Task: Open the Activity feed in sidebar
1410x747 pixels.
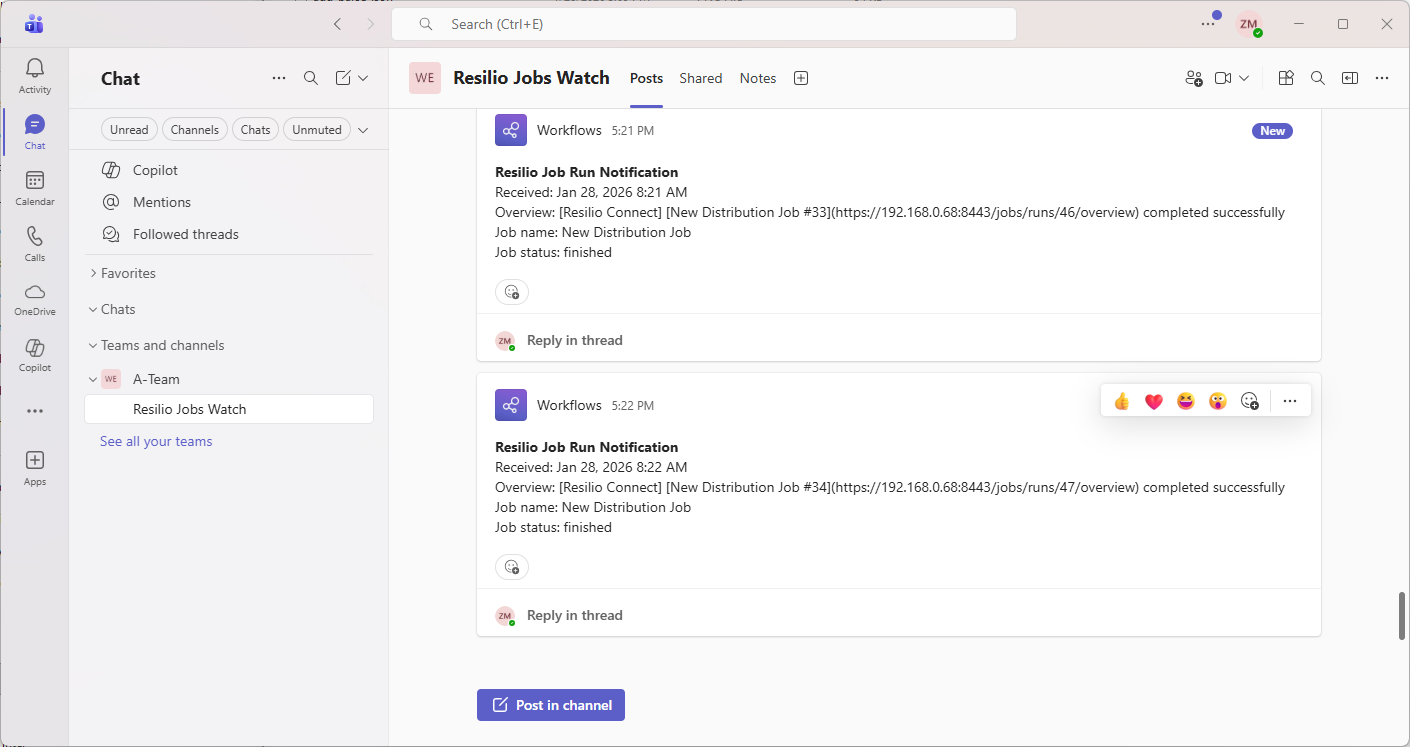Action: (35, 76)
